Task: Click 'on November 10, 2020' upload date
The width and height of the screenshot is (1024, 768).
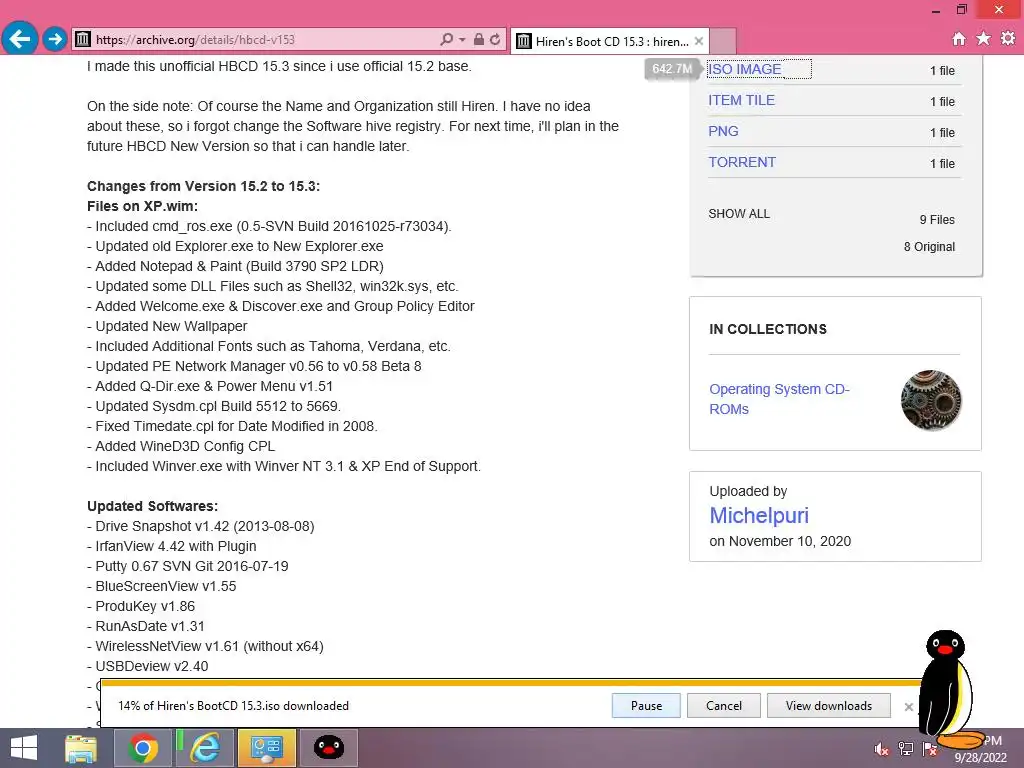Action: pyautogui.click(x=780, y=541)
